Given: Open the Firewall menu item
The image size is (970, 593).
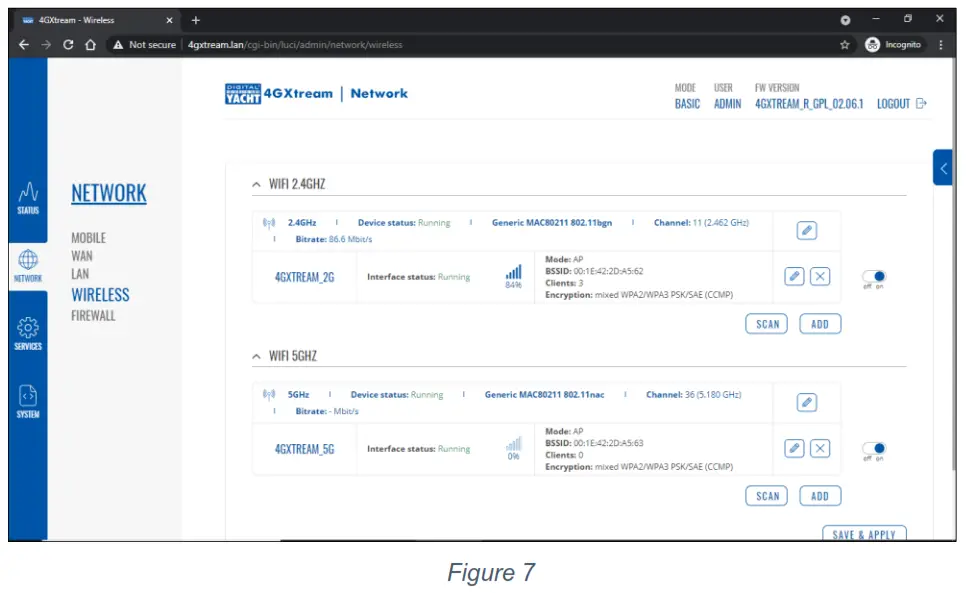Looking at the screenshot, I should [93, 316].
